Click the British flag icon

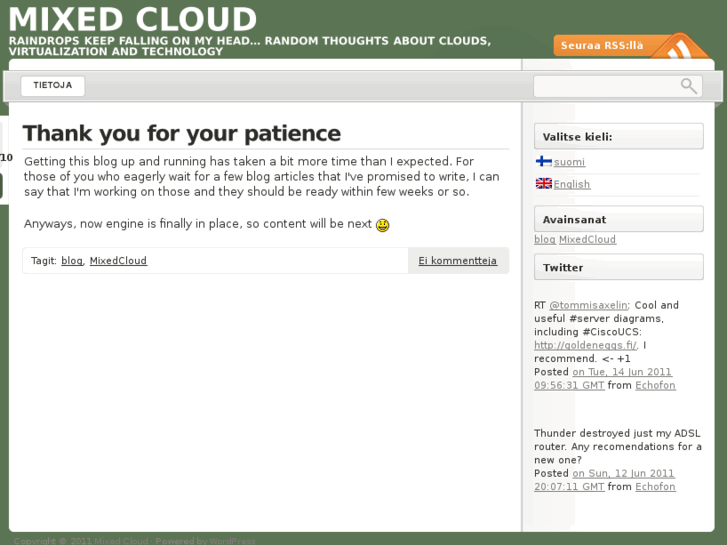tap(543, 183)
